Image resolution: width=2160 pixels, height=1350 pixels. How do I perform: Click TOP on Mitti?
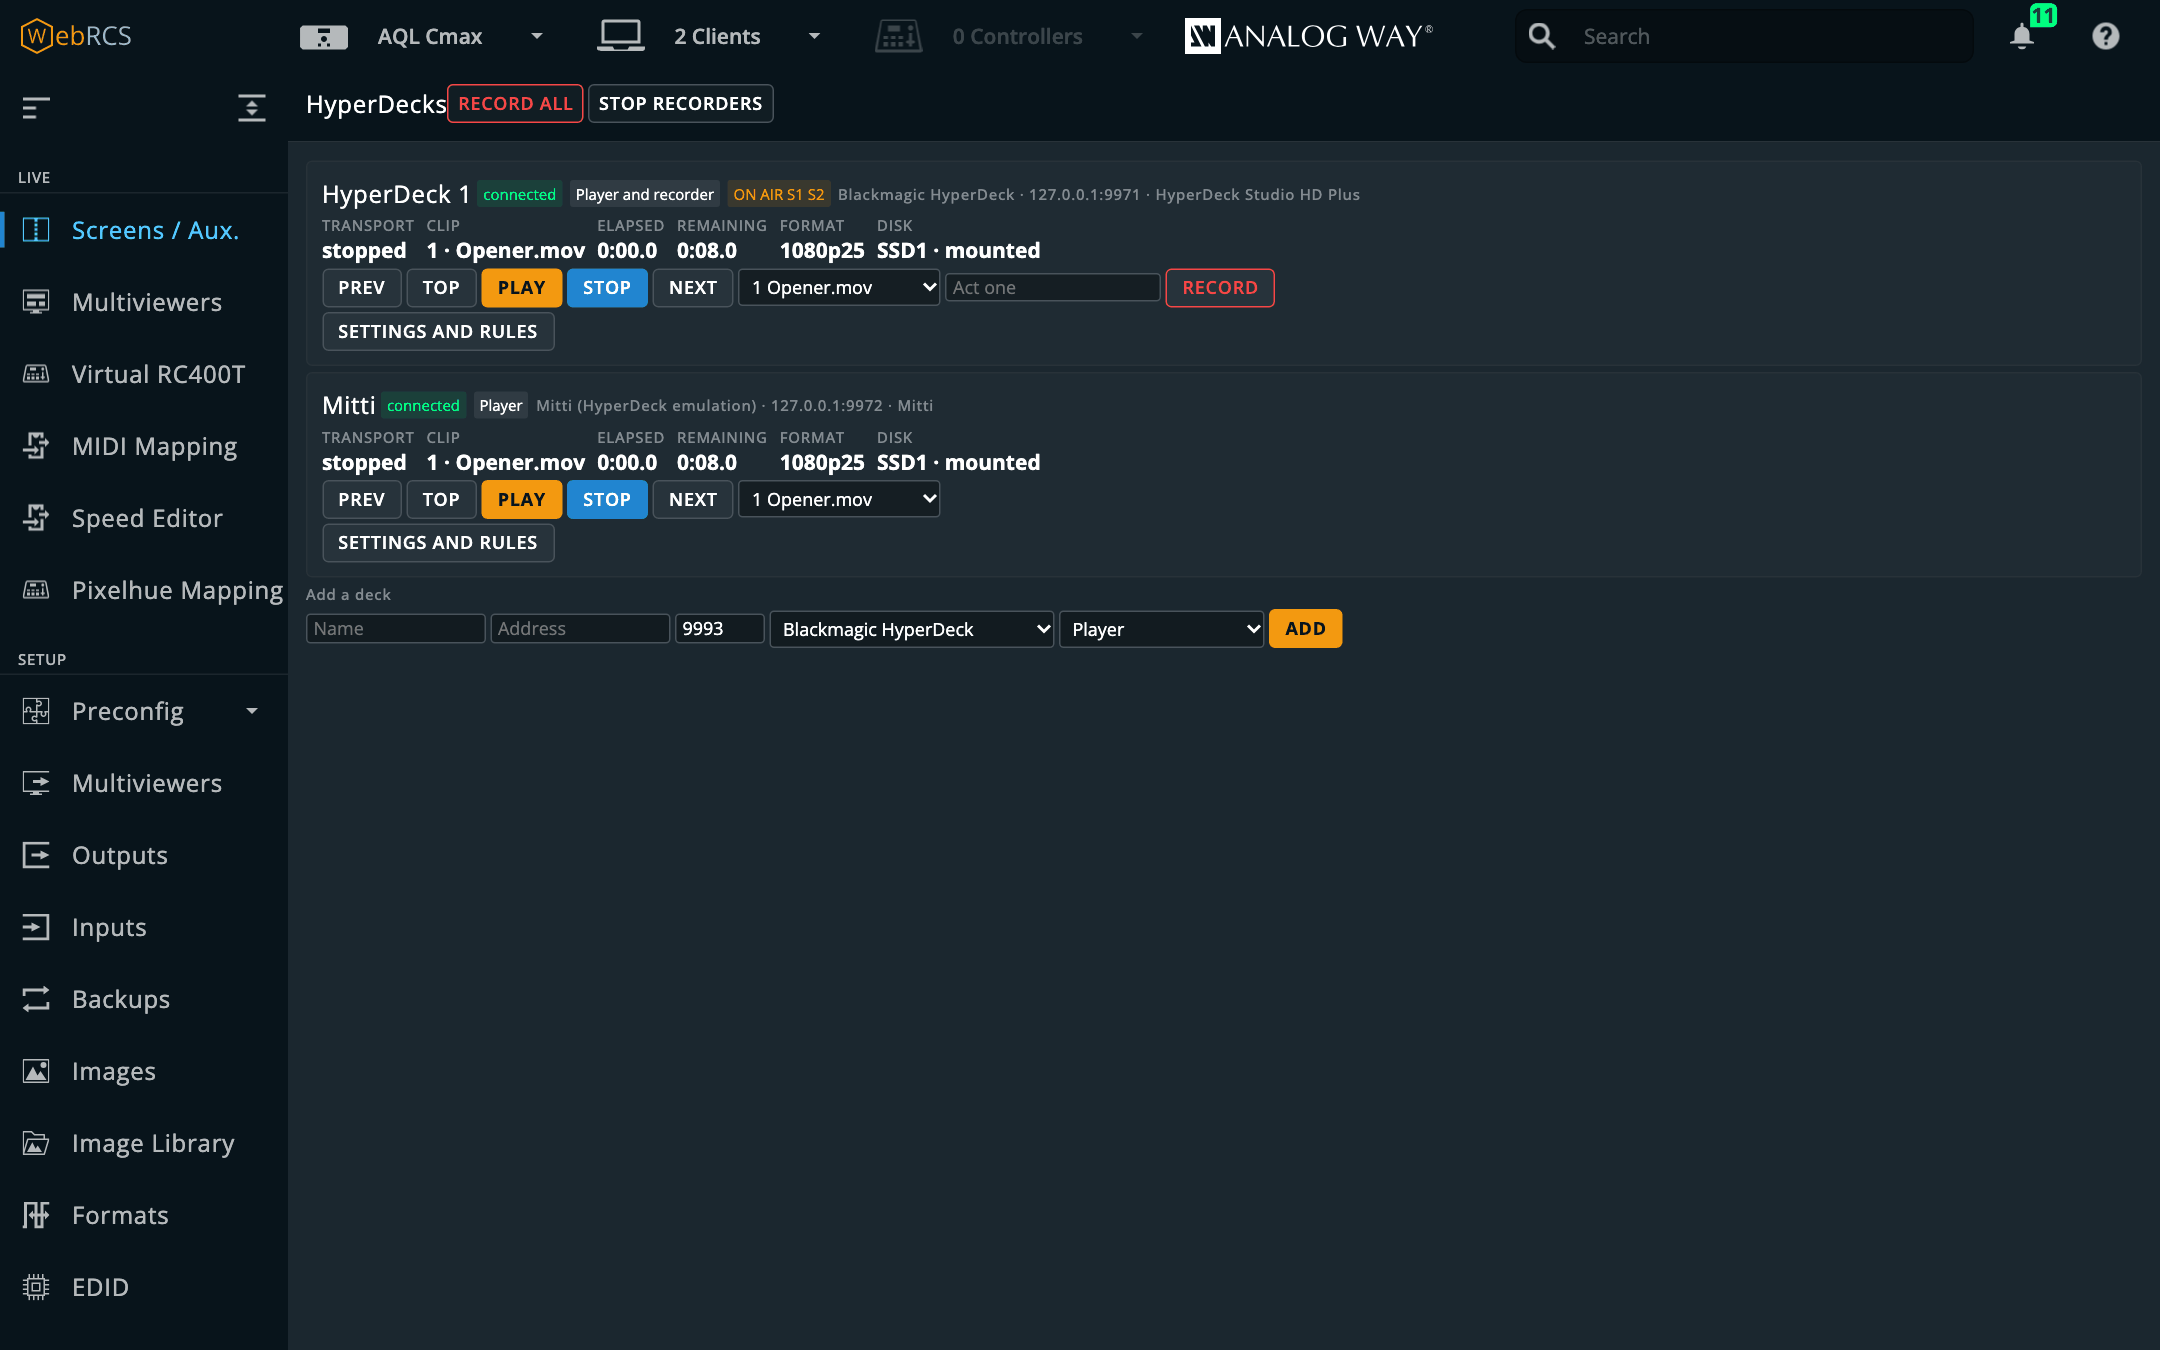(x=441, y=499)
